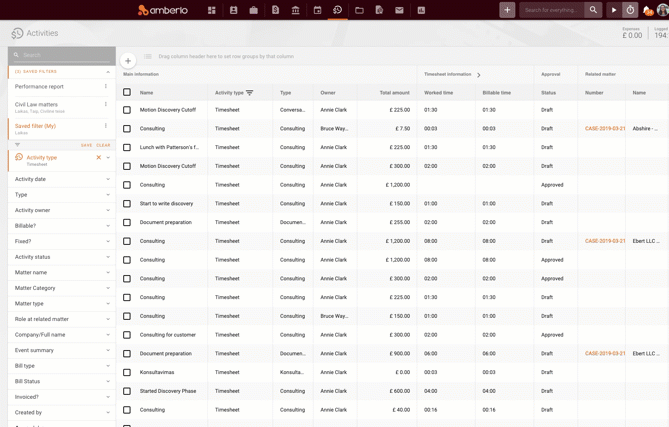
Task: Click the Started Discovery Phase activity name
Action: (x=168, y=391)
